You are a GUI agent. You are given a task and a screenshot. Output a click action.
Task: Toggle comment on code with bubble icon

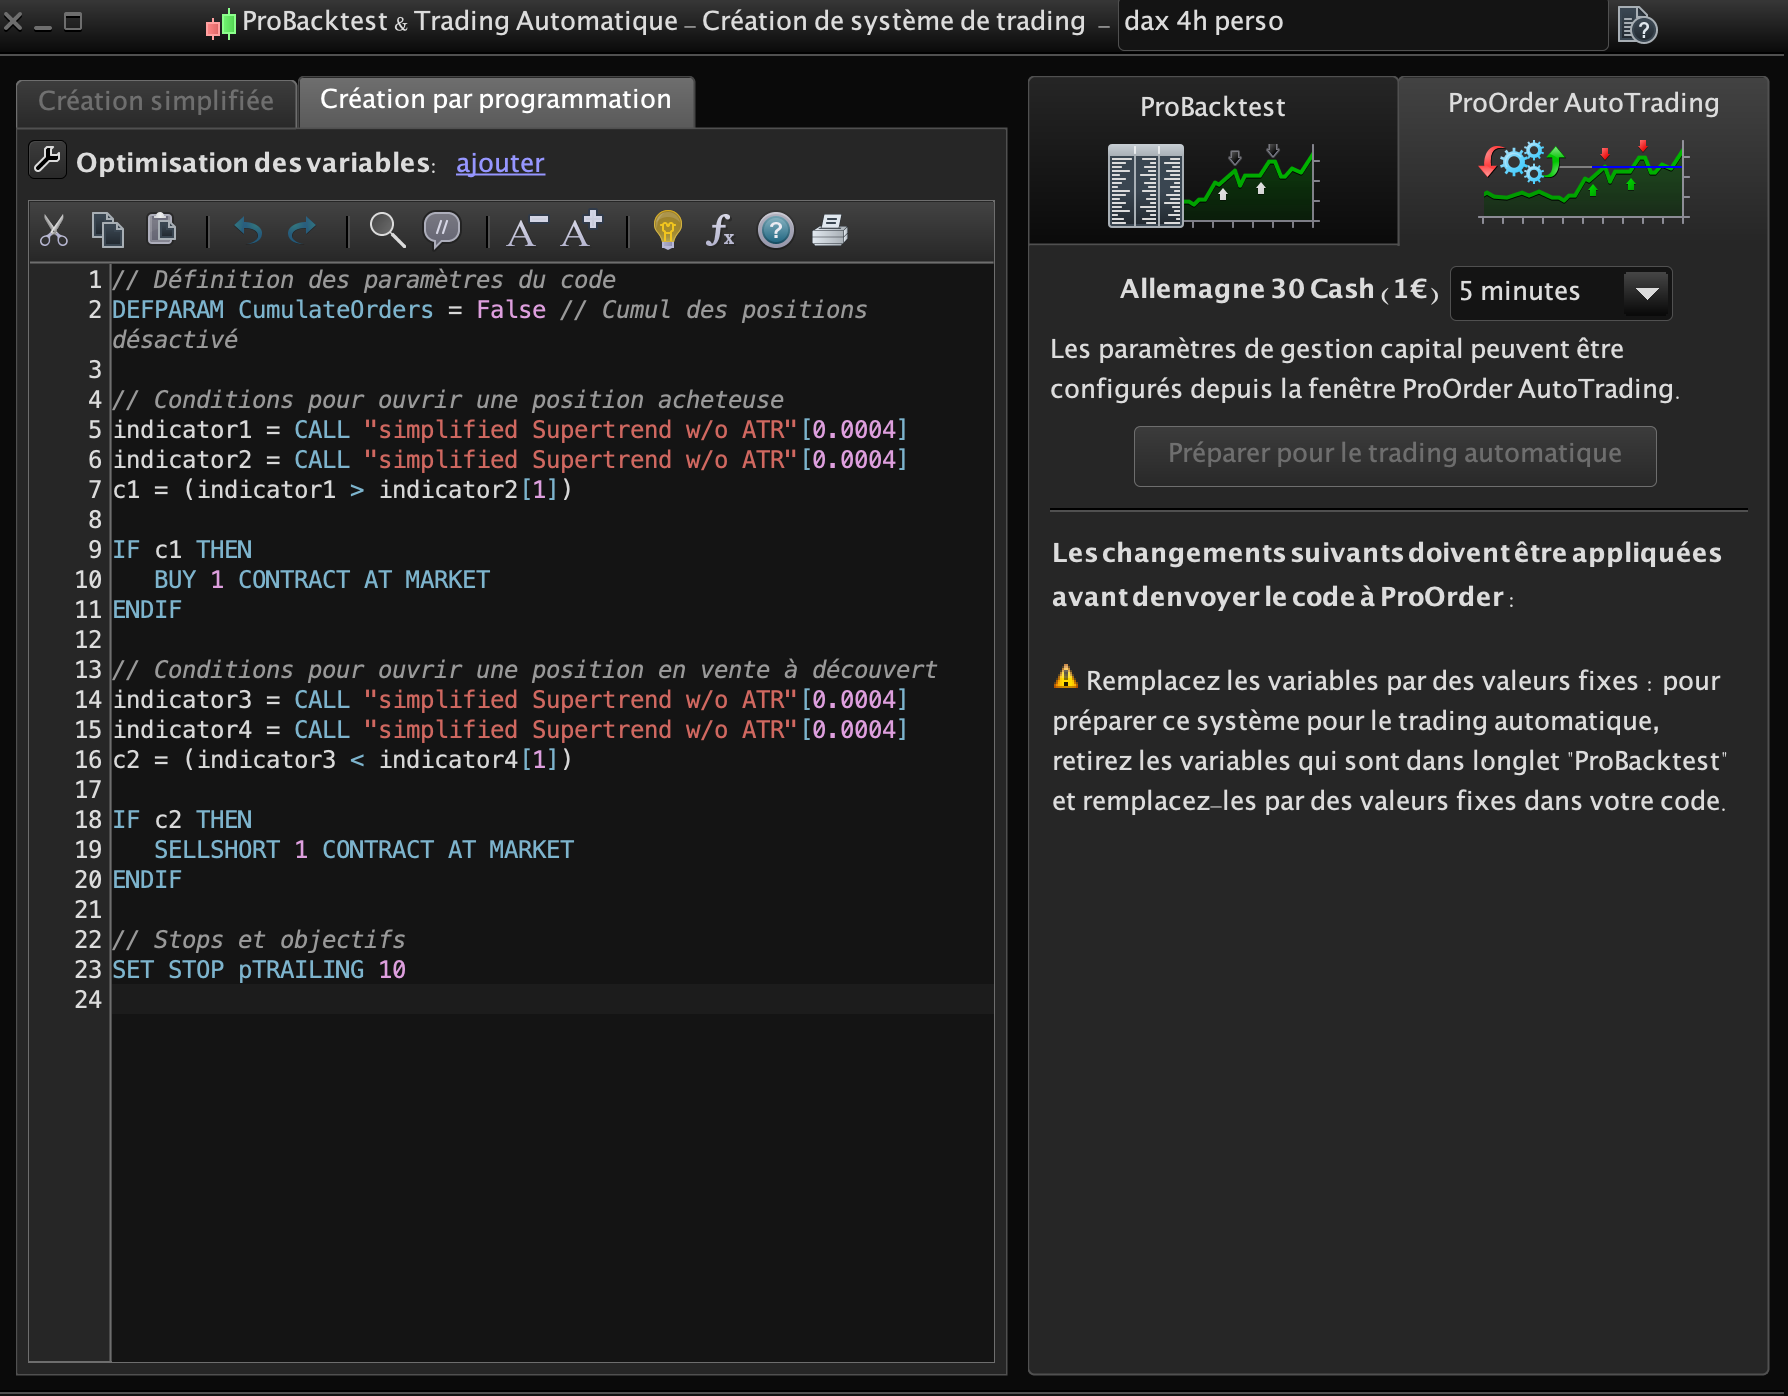(441, 231)
